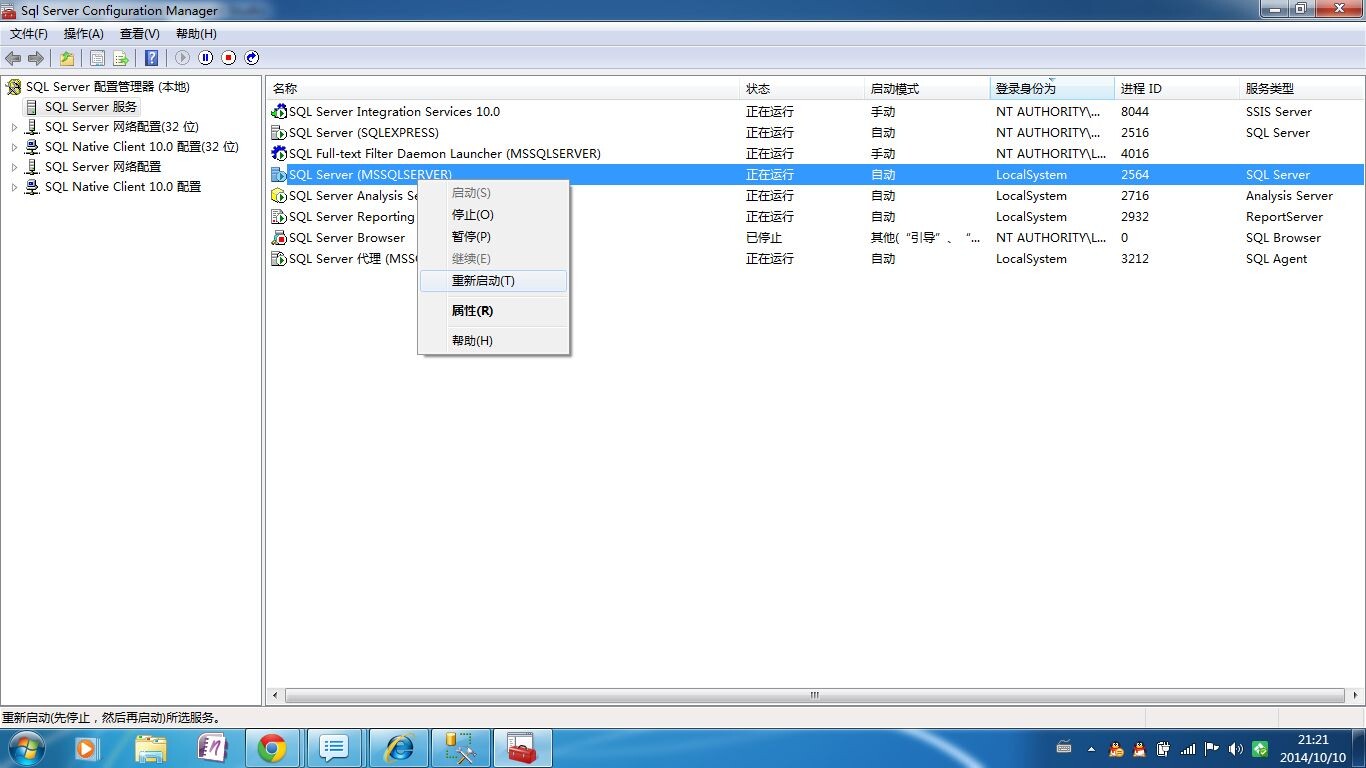Sort by the 服务类型 column header

1302,89
